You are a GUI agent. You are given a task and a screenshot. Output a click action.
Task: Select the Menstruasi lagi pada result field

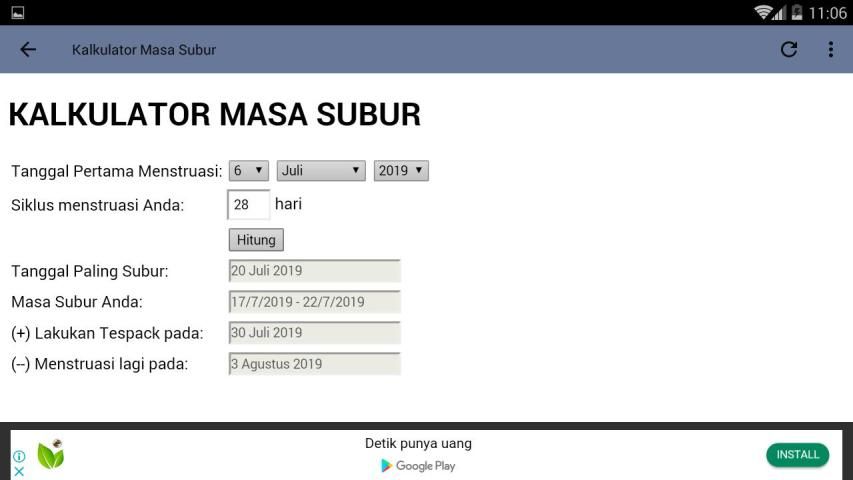point(314,364)
